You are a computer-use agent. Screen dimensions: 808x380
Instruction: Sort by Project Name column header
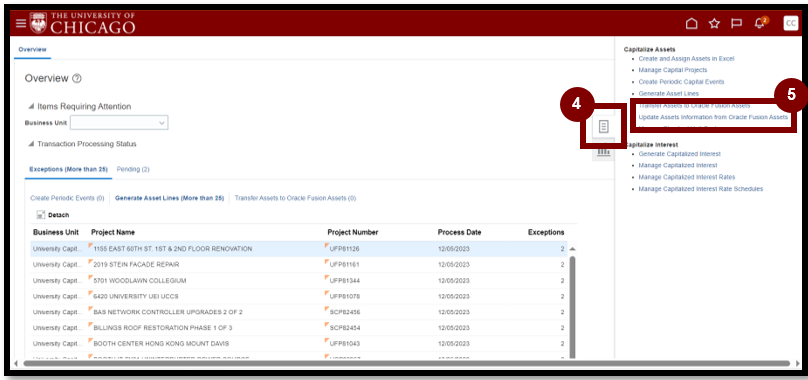[113, 233]
